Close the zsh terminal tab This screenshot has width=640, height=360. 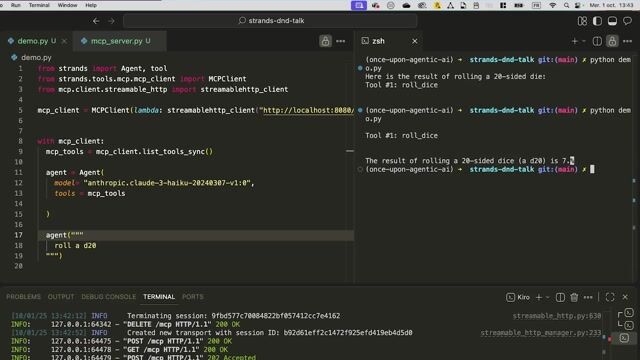click(415, 41)
